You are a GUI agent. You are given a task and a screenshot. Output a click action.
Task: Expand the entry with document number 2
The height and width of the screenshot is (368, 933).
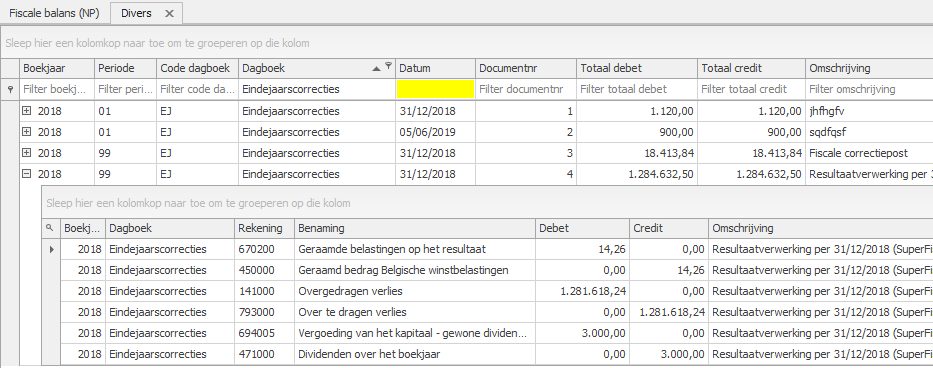(x=26, y=132)
